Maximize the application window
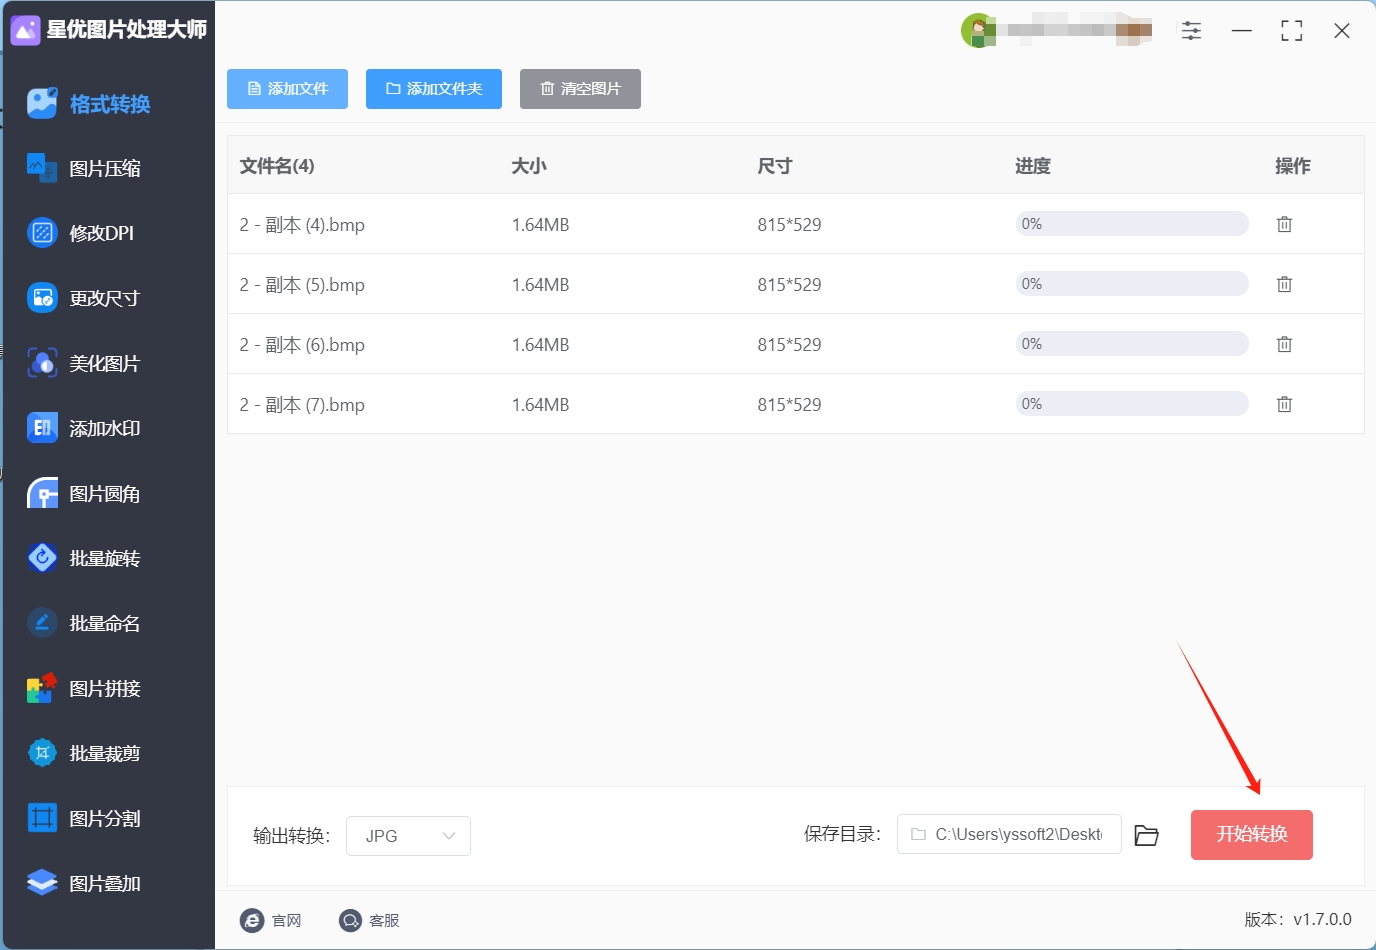 pyautogui.click(x=1291, y=31)
